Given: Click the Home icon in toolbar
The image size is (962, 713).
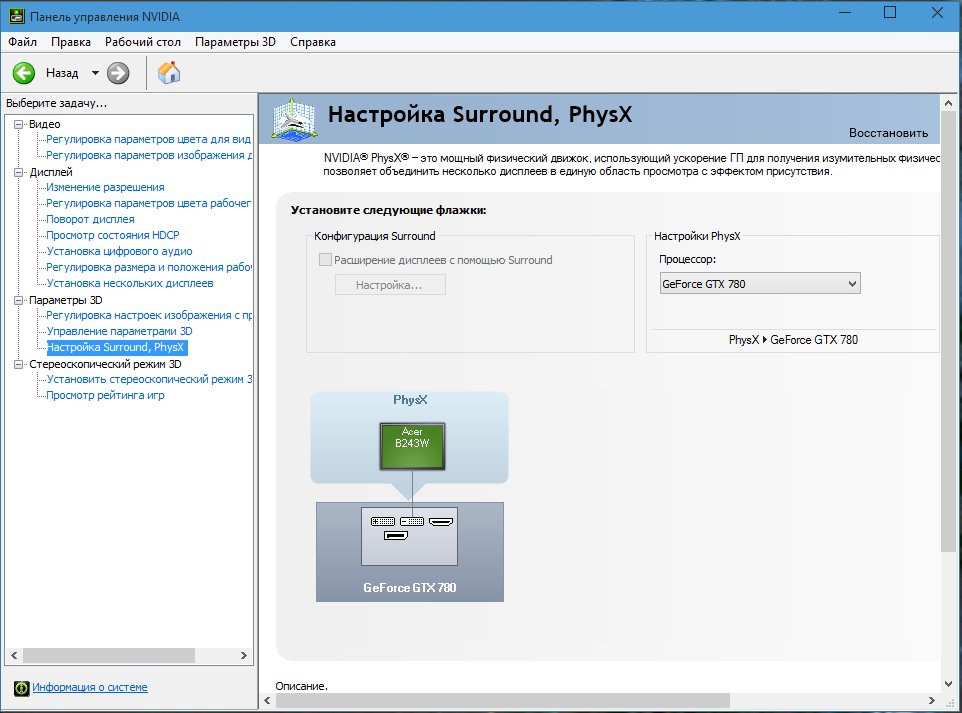Looking at the screenshot, I should pos(170,73).
